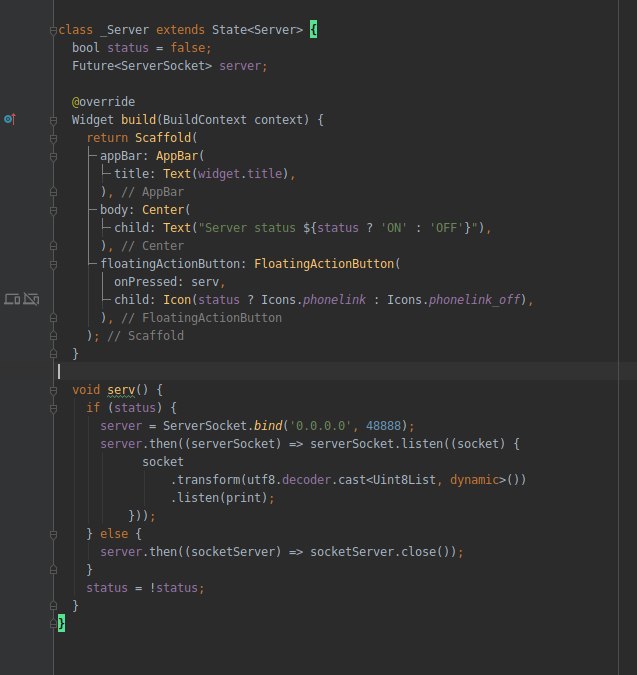Viewport: 637px width, 675px height.
Task: Click the '0.0.0.0' address string
Action: (321, 426)
